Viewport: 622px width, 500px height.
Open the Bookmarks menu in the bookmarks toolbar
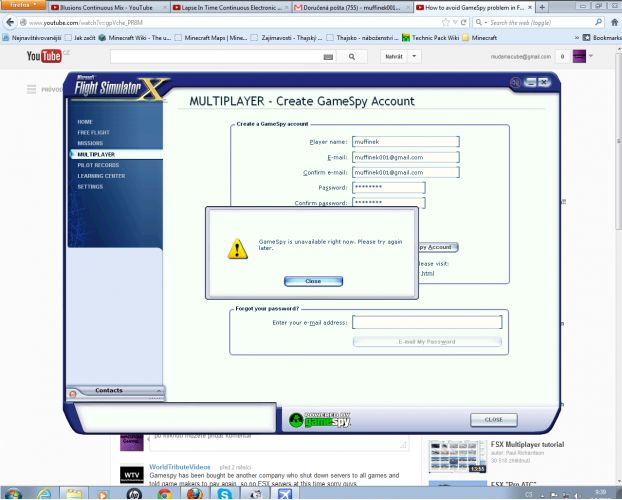point(602,38)
